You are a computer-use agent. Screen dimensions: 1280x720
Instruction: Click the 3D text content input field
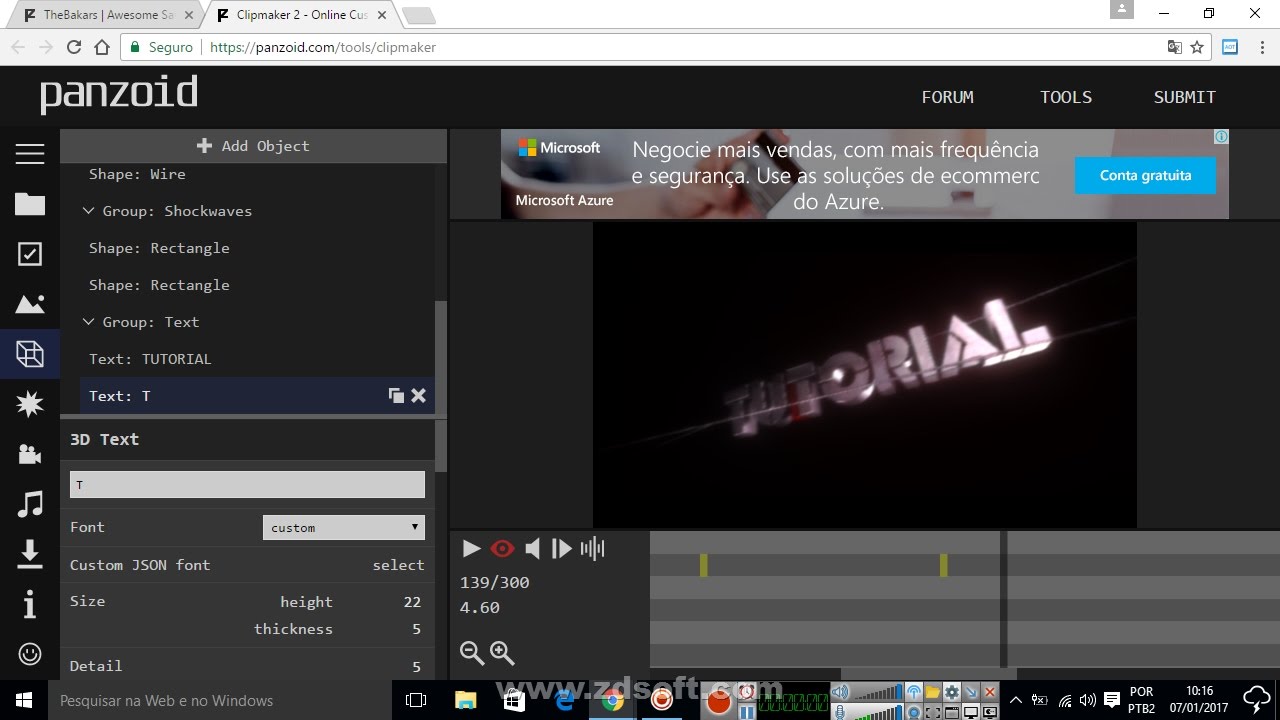point(247,485)
